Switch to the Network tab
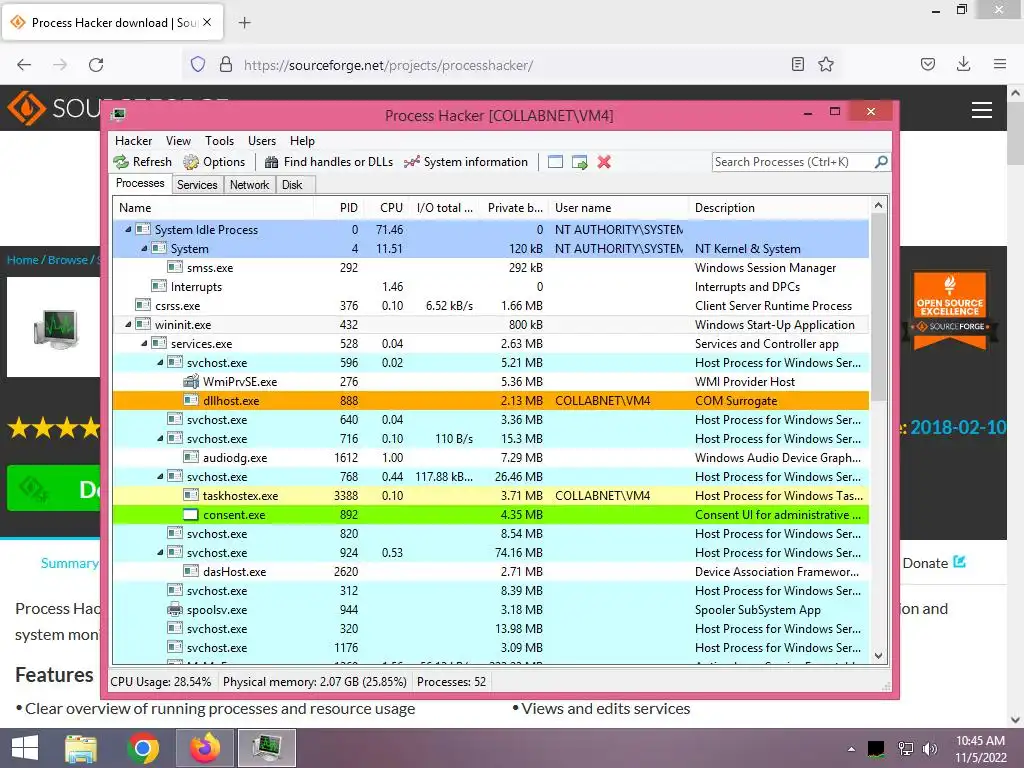 (249, 185)
